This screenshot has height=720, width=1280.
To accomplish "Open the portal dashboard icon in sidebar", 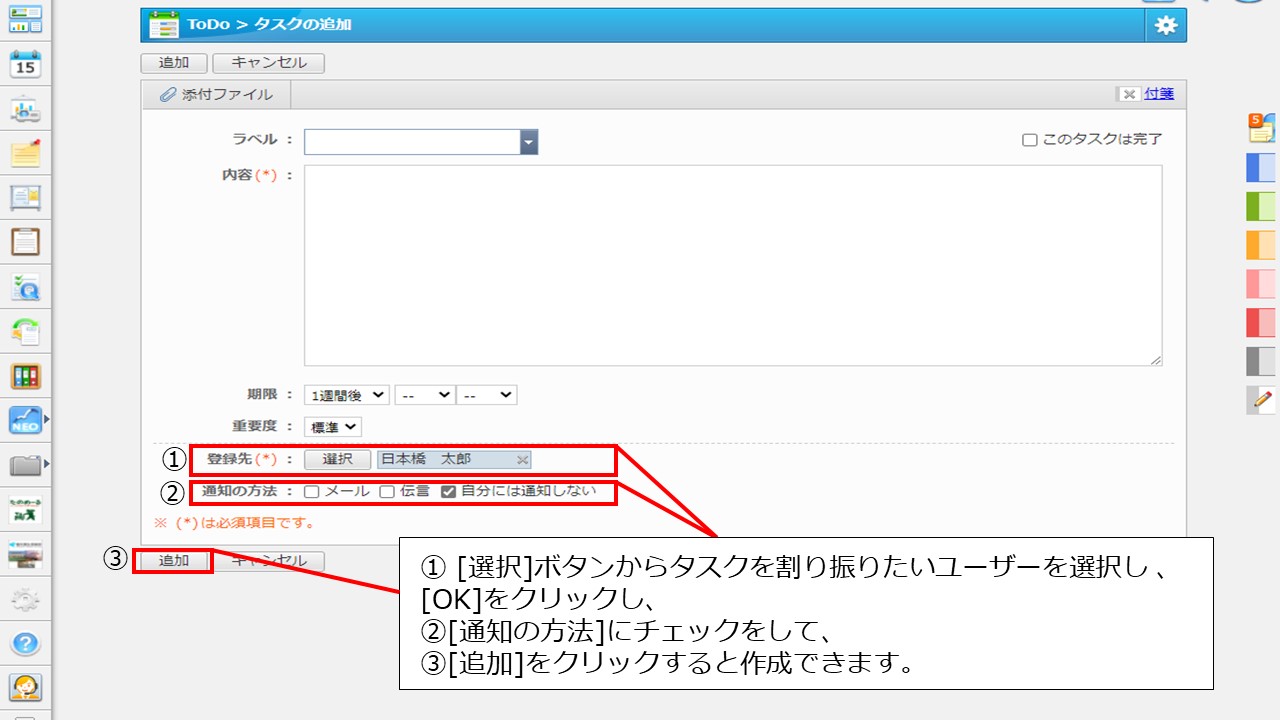I will [x=25, y=18].
